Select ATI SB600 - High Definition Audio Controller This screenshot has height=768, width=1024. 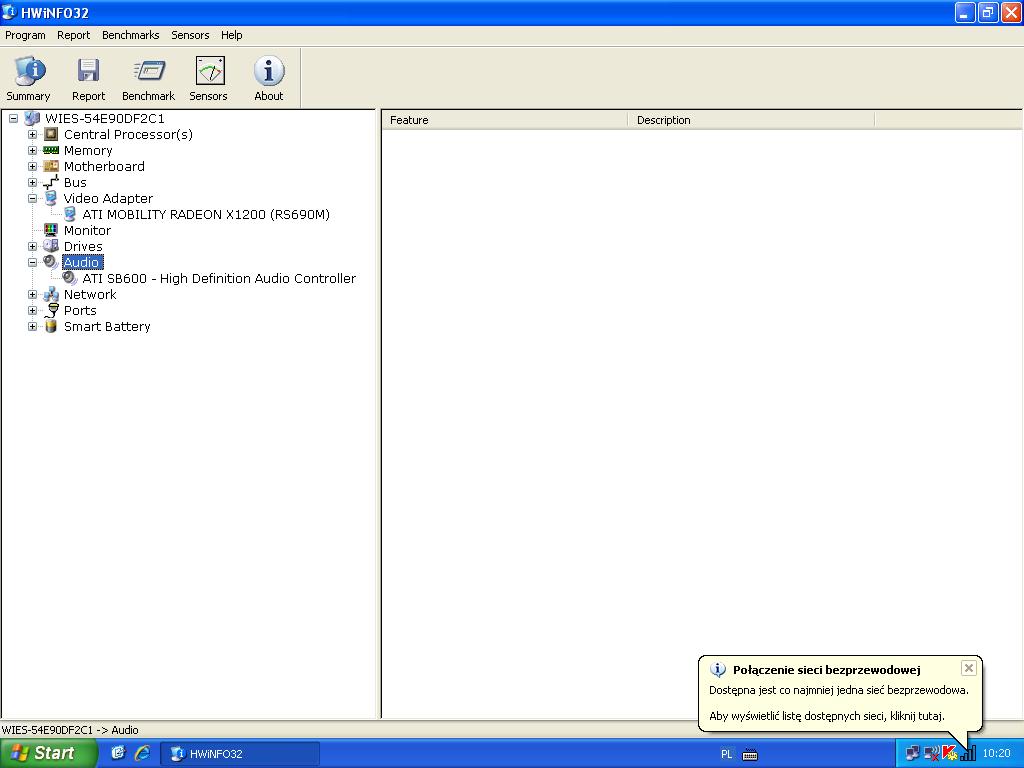(219, 279)
